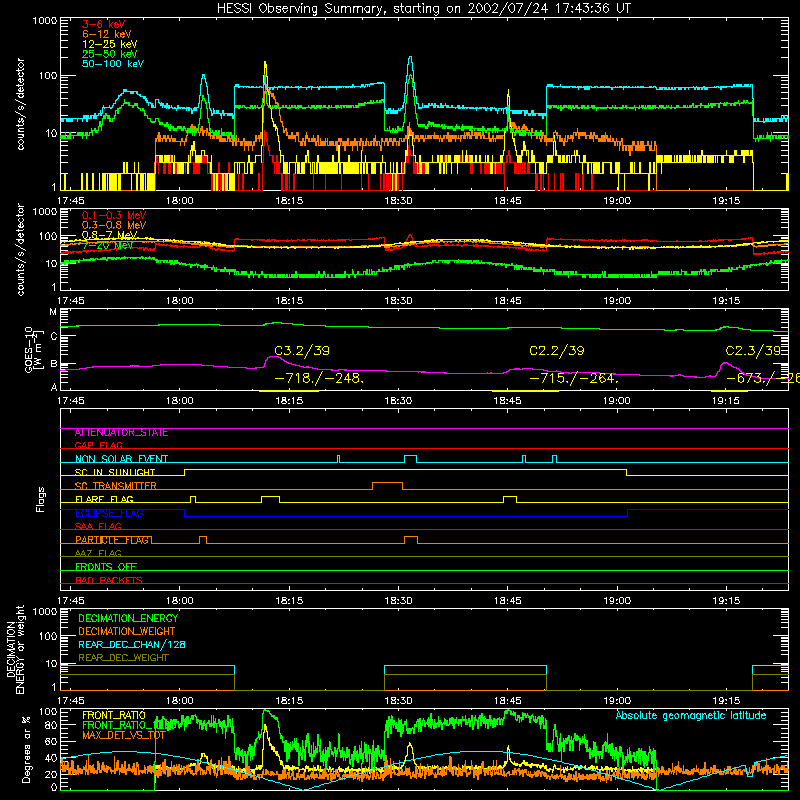Choose the DECIMATION_WEIGHT legend label

(127, 631)
